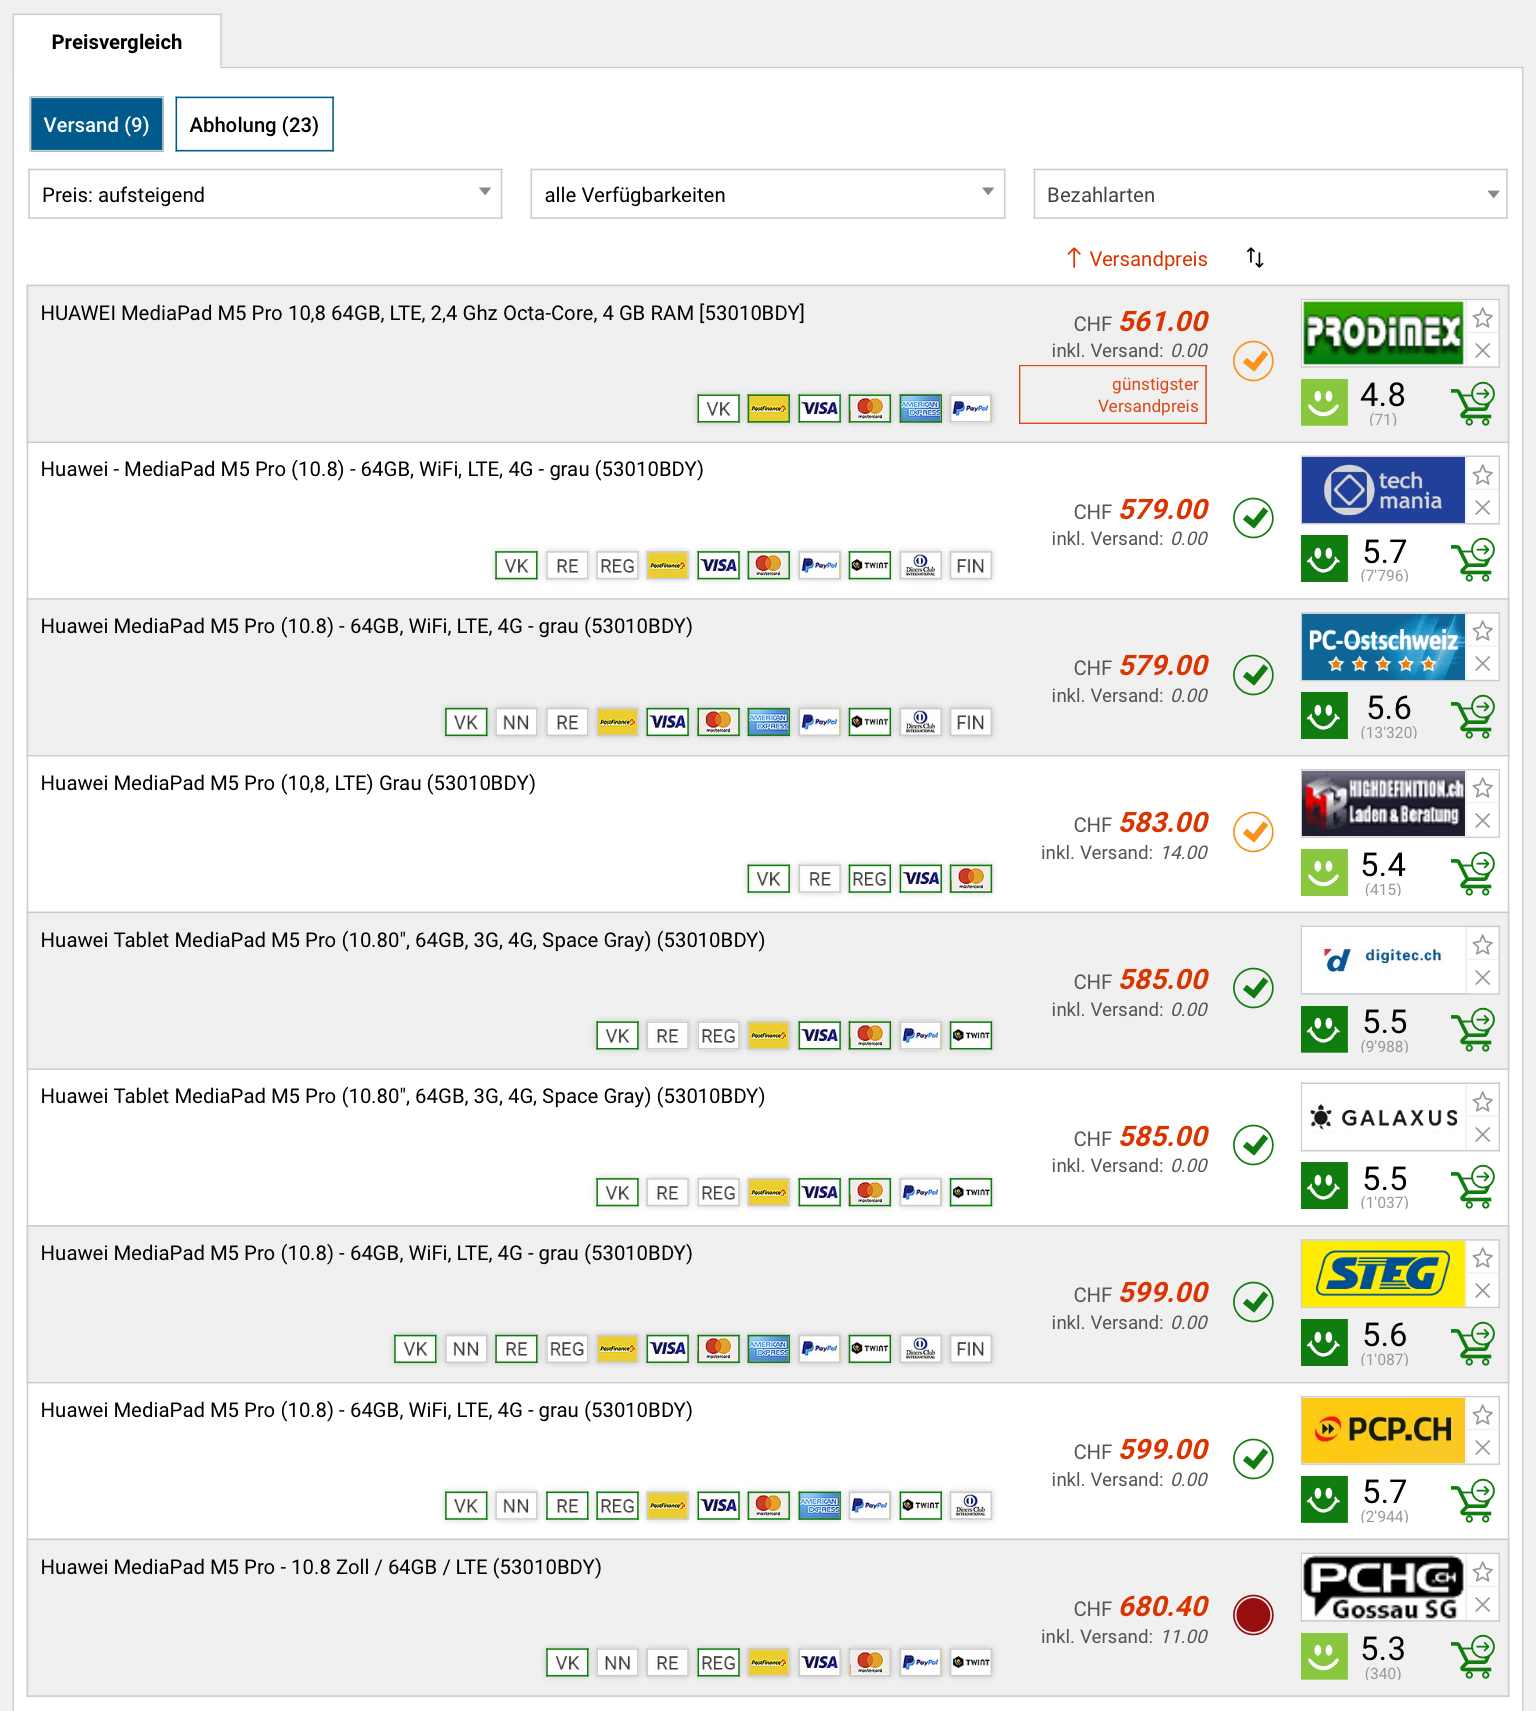This screenshot has width=1536, height=1711.
Task: Click the CHF 680.40 price
Action: [1141, 1607]
